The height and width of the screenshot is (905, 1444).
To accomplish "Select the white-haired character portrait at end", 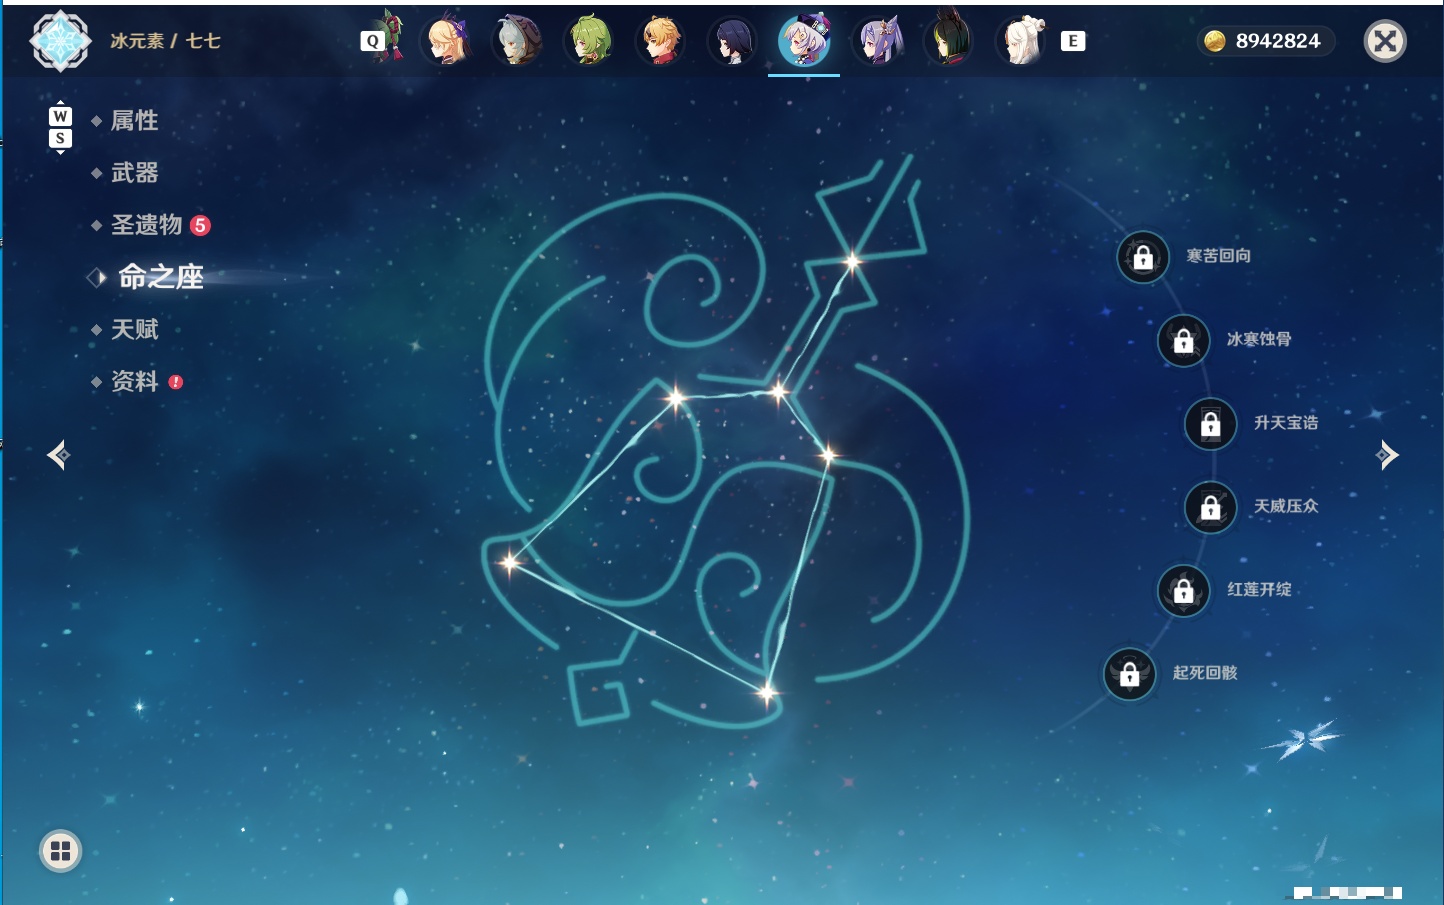I will pos(1021,41).
